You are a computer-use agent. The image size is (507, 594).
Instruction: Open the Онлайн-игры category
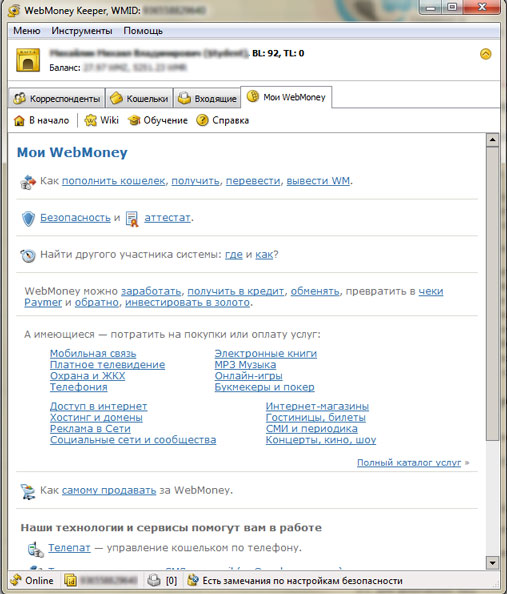[x=249, y=376]
